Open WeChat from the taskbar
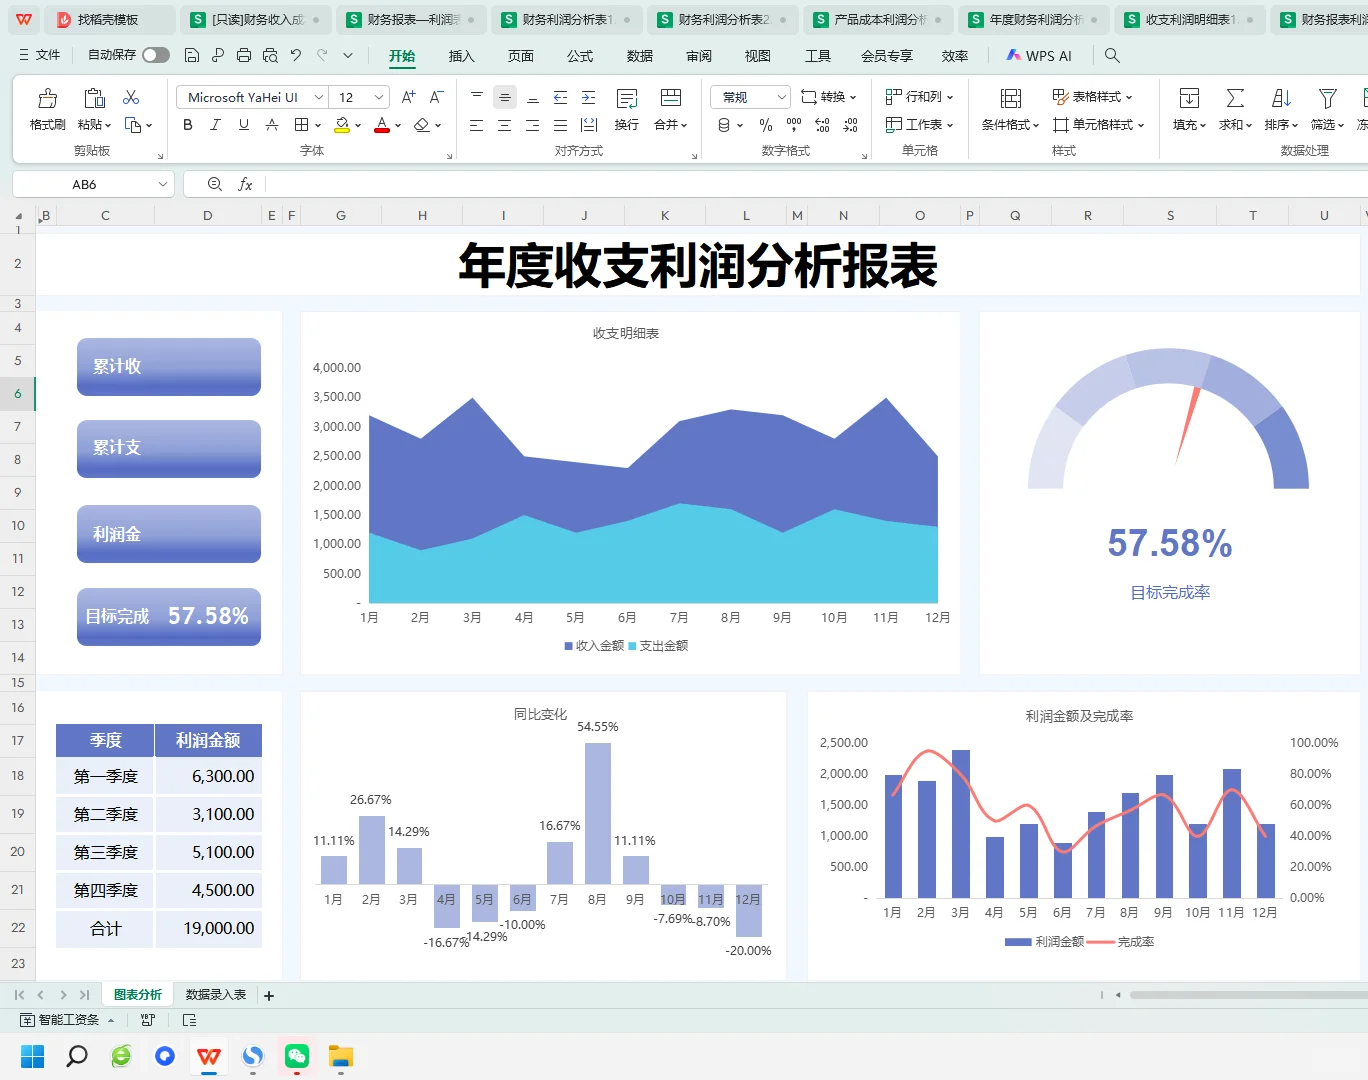1368x1080 pixels. [x=297, y=1056]
